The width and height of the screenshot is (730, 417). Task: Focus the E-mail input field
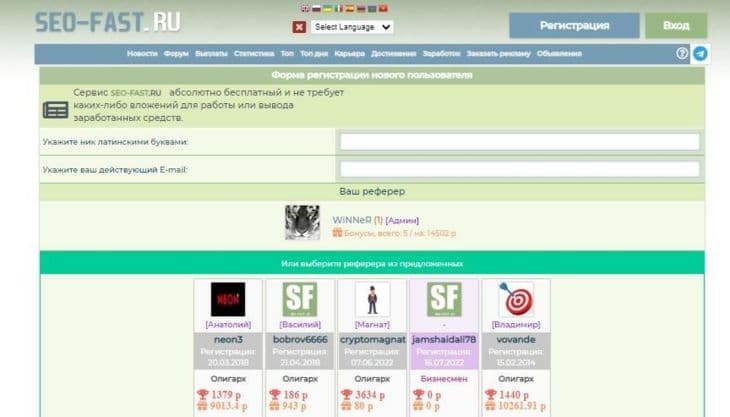tap(520, 169)
